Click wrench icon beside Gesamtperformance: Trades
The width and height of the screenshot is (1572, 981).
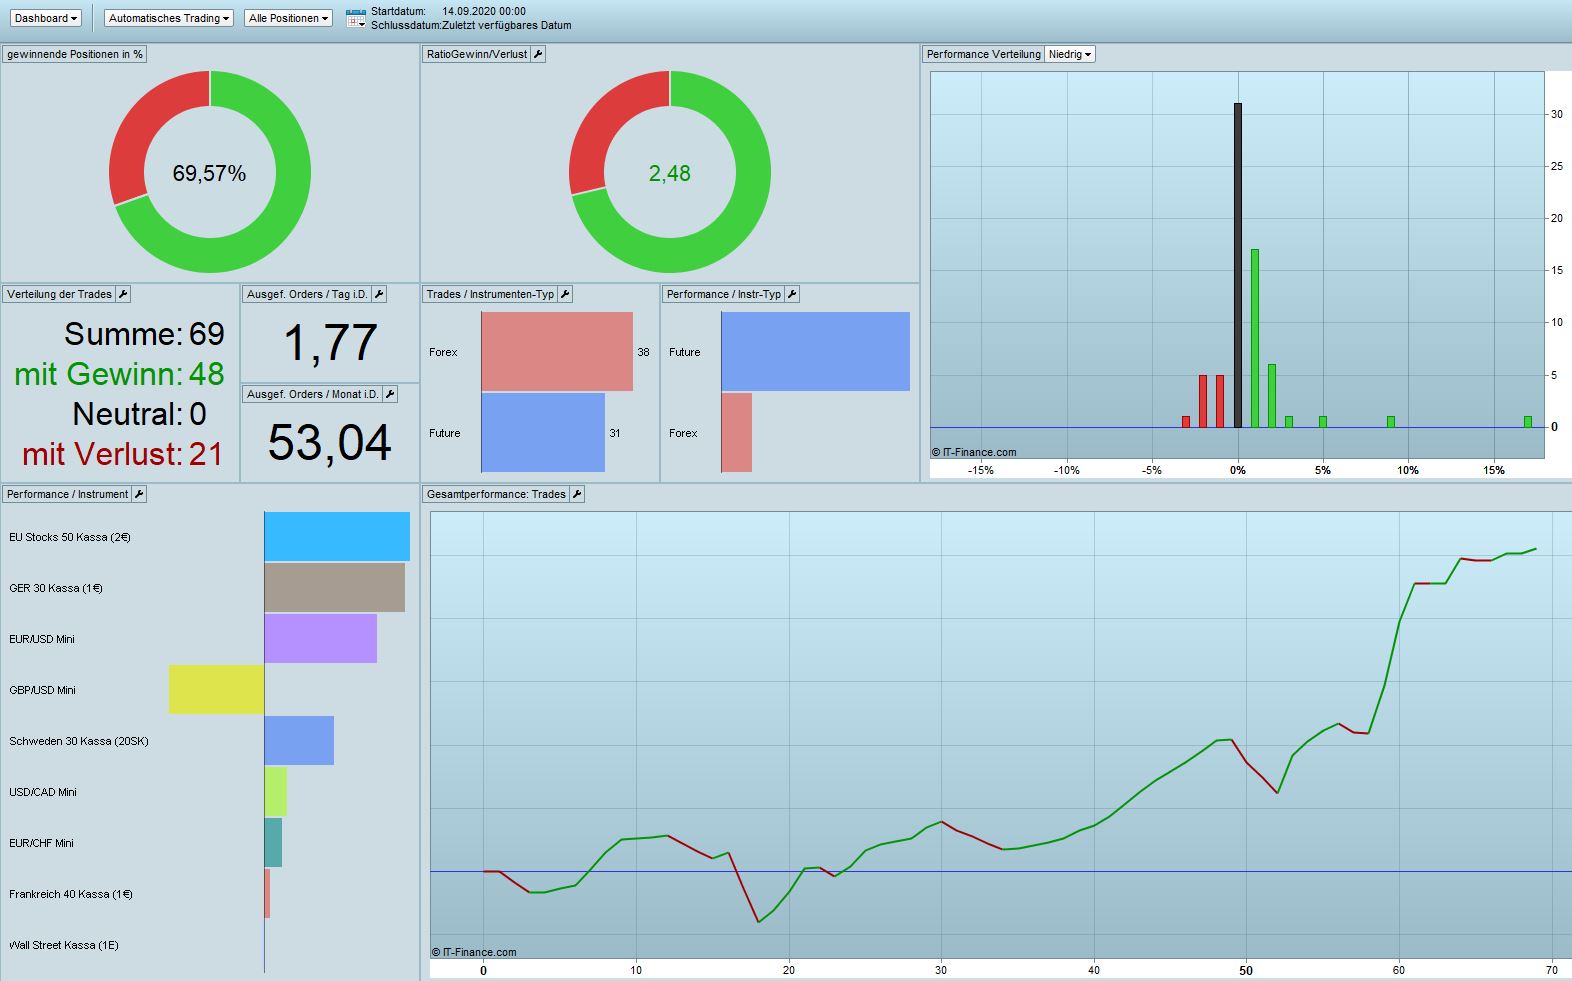click(577, 494)
